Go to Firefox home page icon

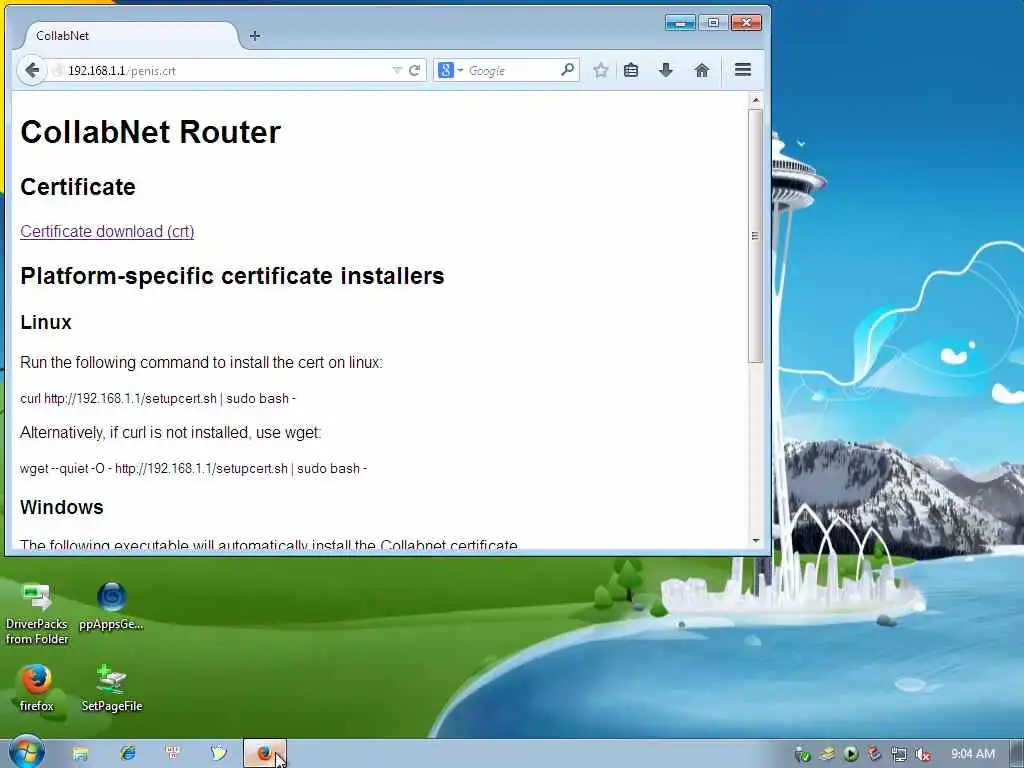701,70
